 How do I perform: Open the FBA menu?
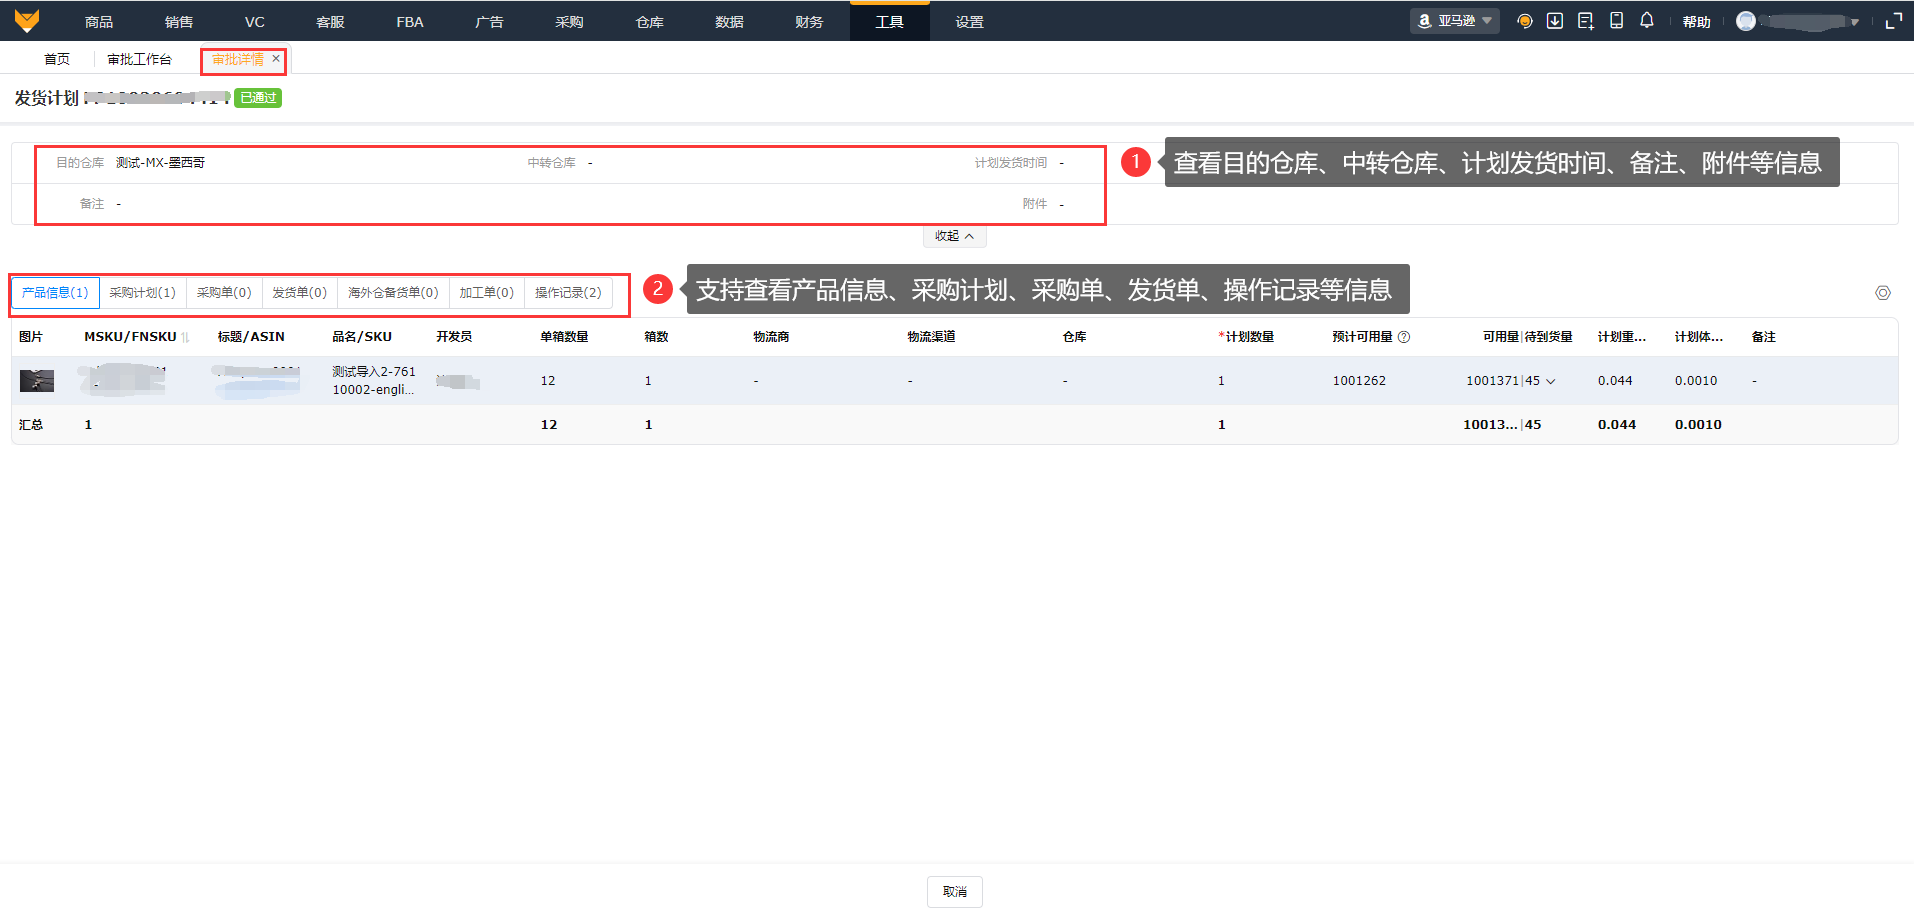point(410,21)
